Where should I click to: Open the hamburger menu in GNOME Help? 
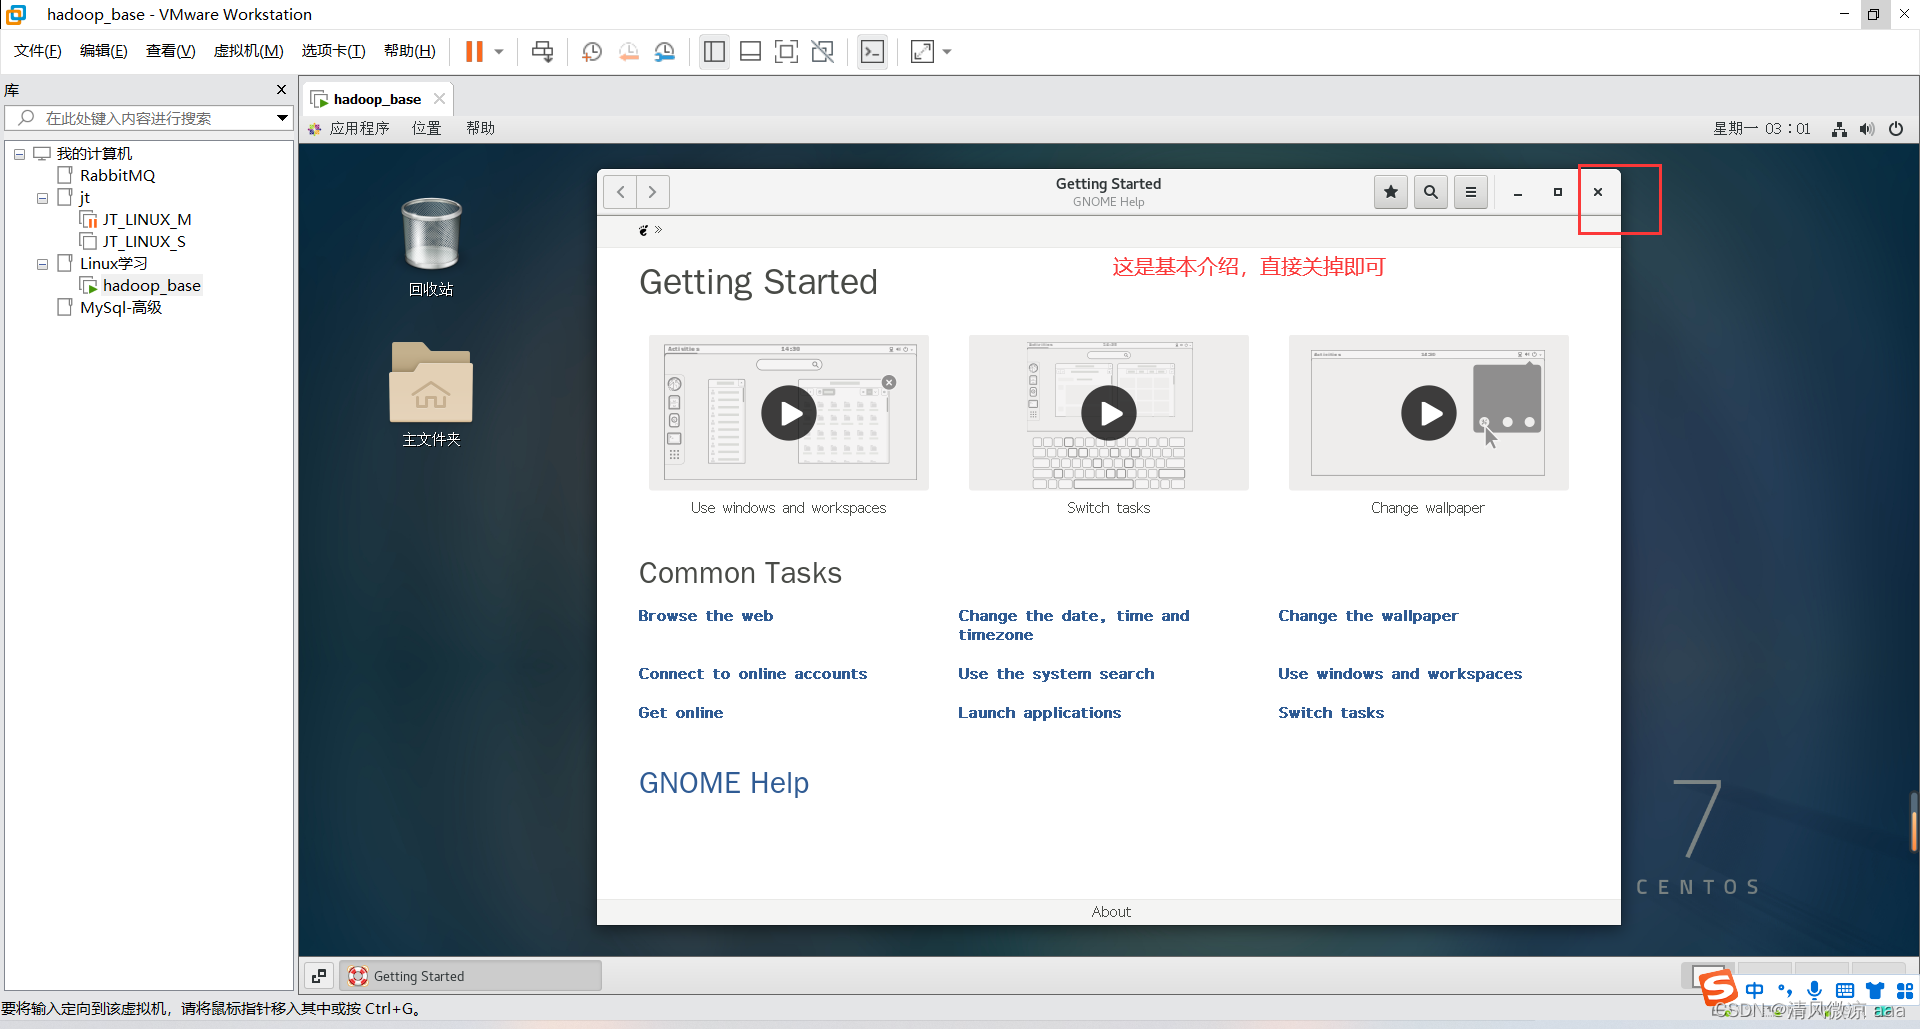coord(1471,192)
